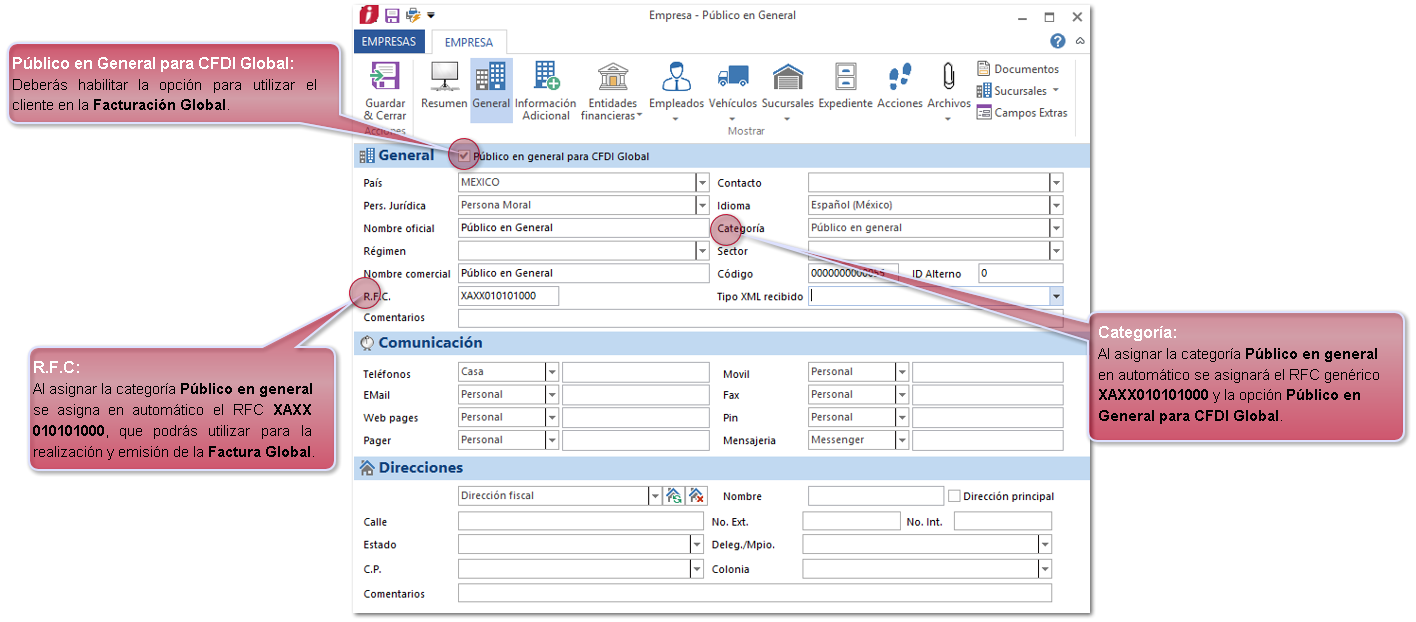Click the Campos Extras button
The width and height of the screenshot is (1416, 622).
[x=1022, y=113]
